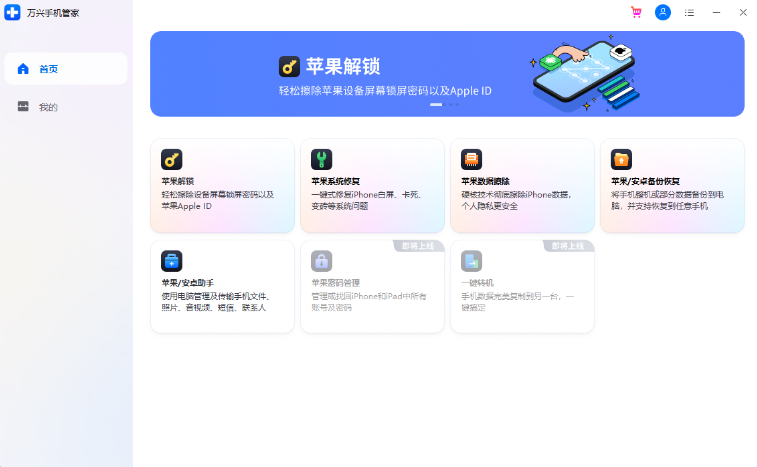
Task: Click description under 苹果/安卓备份恢复 card
Action: pos(667,200)
